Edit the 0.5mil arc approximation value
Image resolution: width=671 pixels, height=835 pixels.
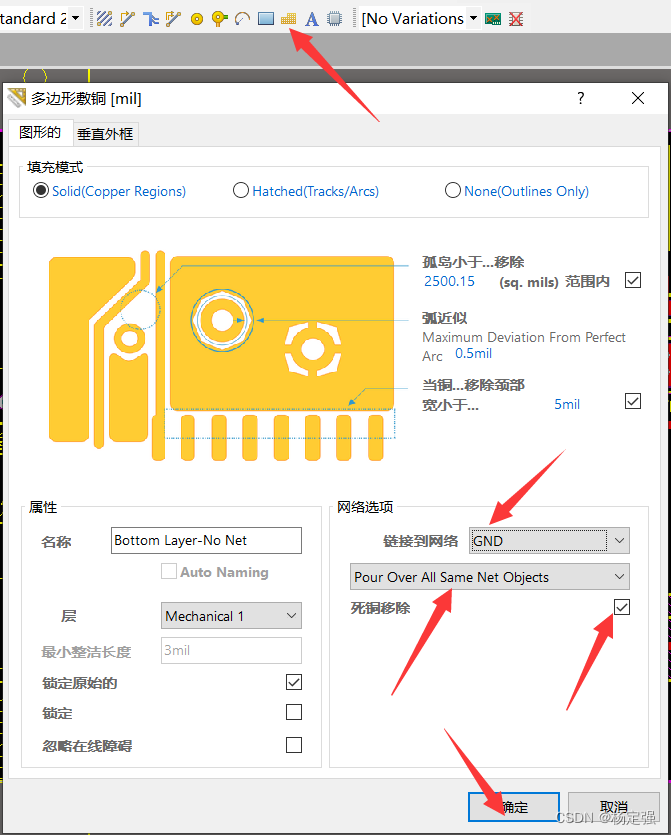[x=473, y=354]
